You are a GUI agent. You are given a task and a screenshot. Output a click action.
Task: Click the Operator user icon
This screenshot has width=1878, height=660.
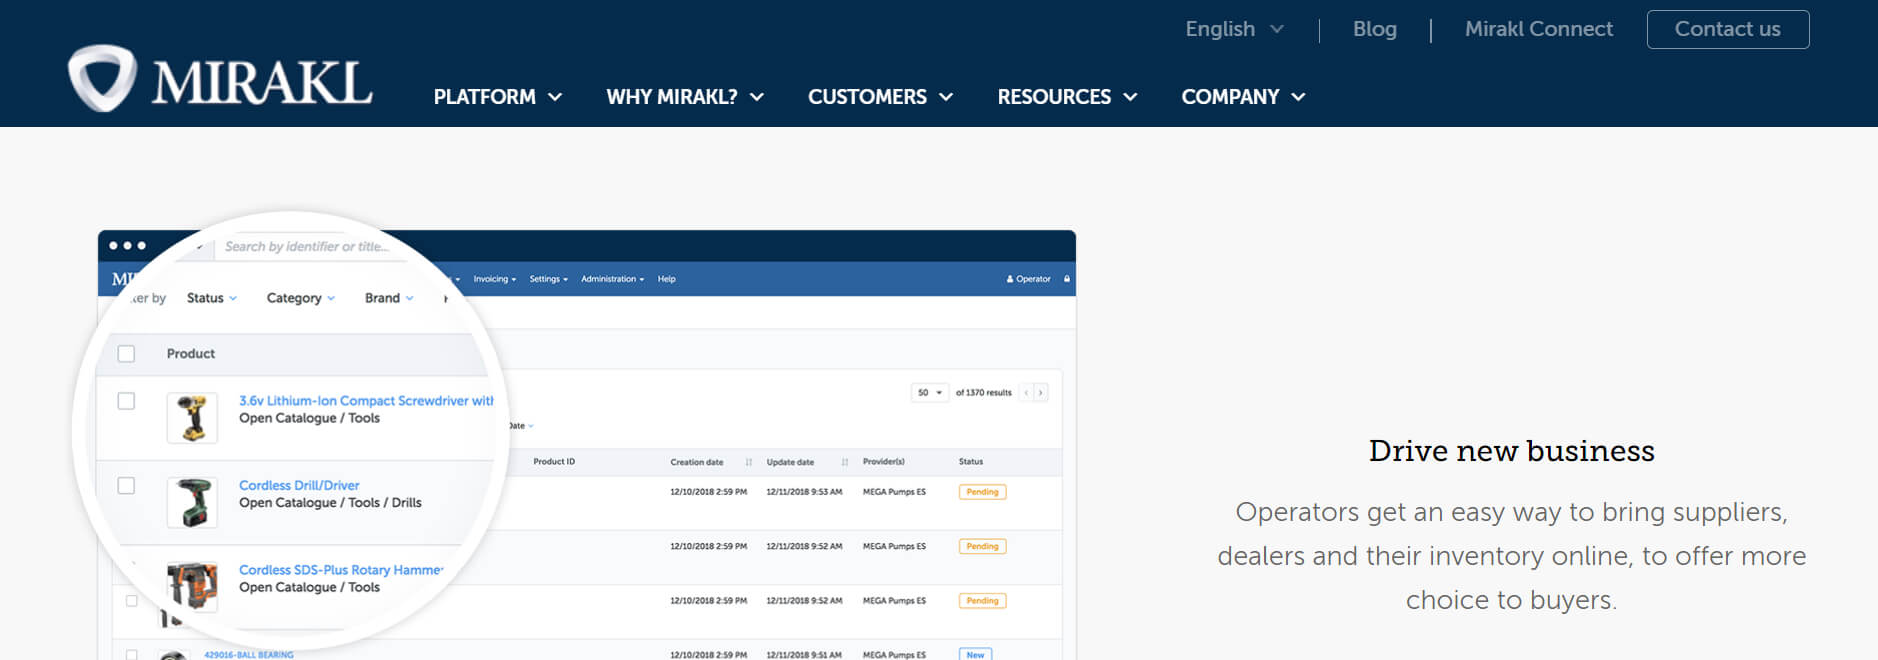point(1010,279)
